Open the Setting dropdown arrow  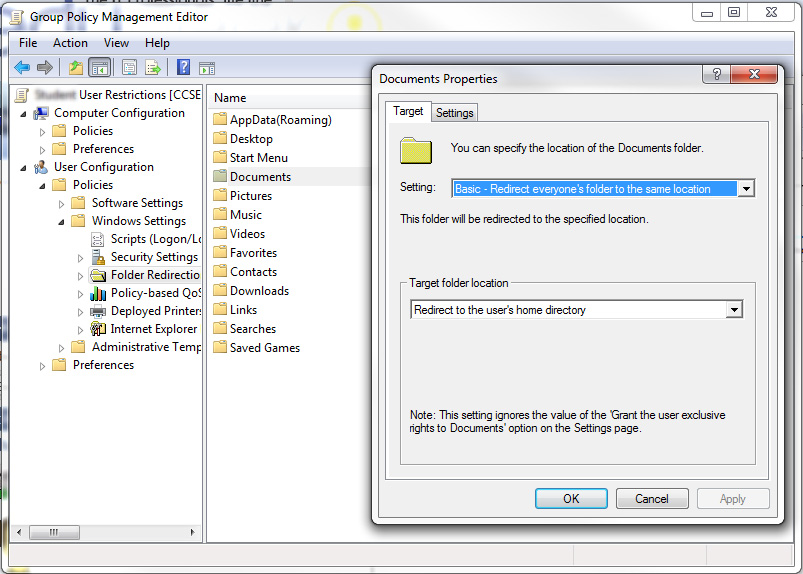746,189
